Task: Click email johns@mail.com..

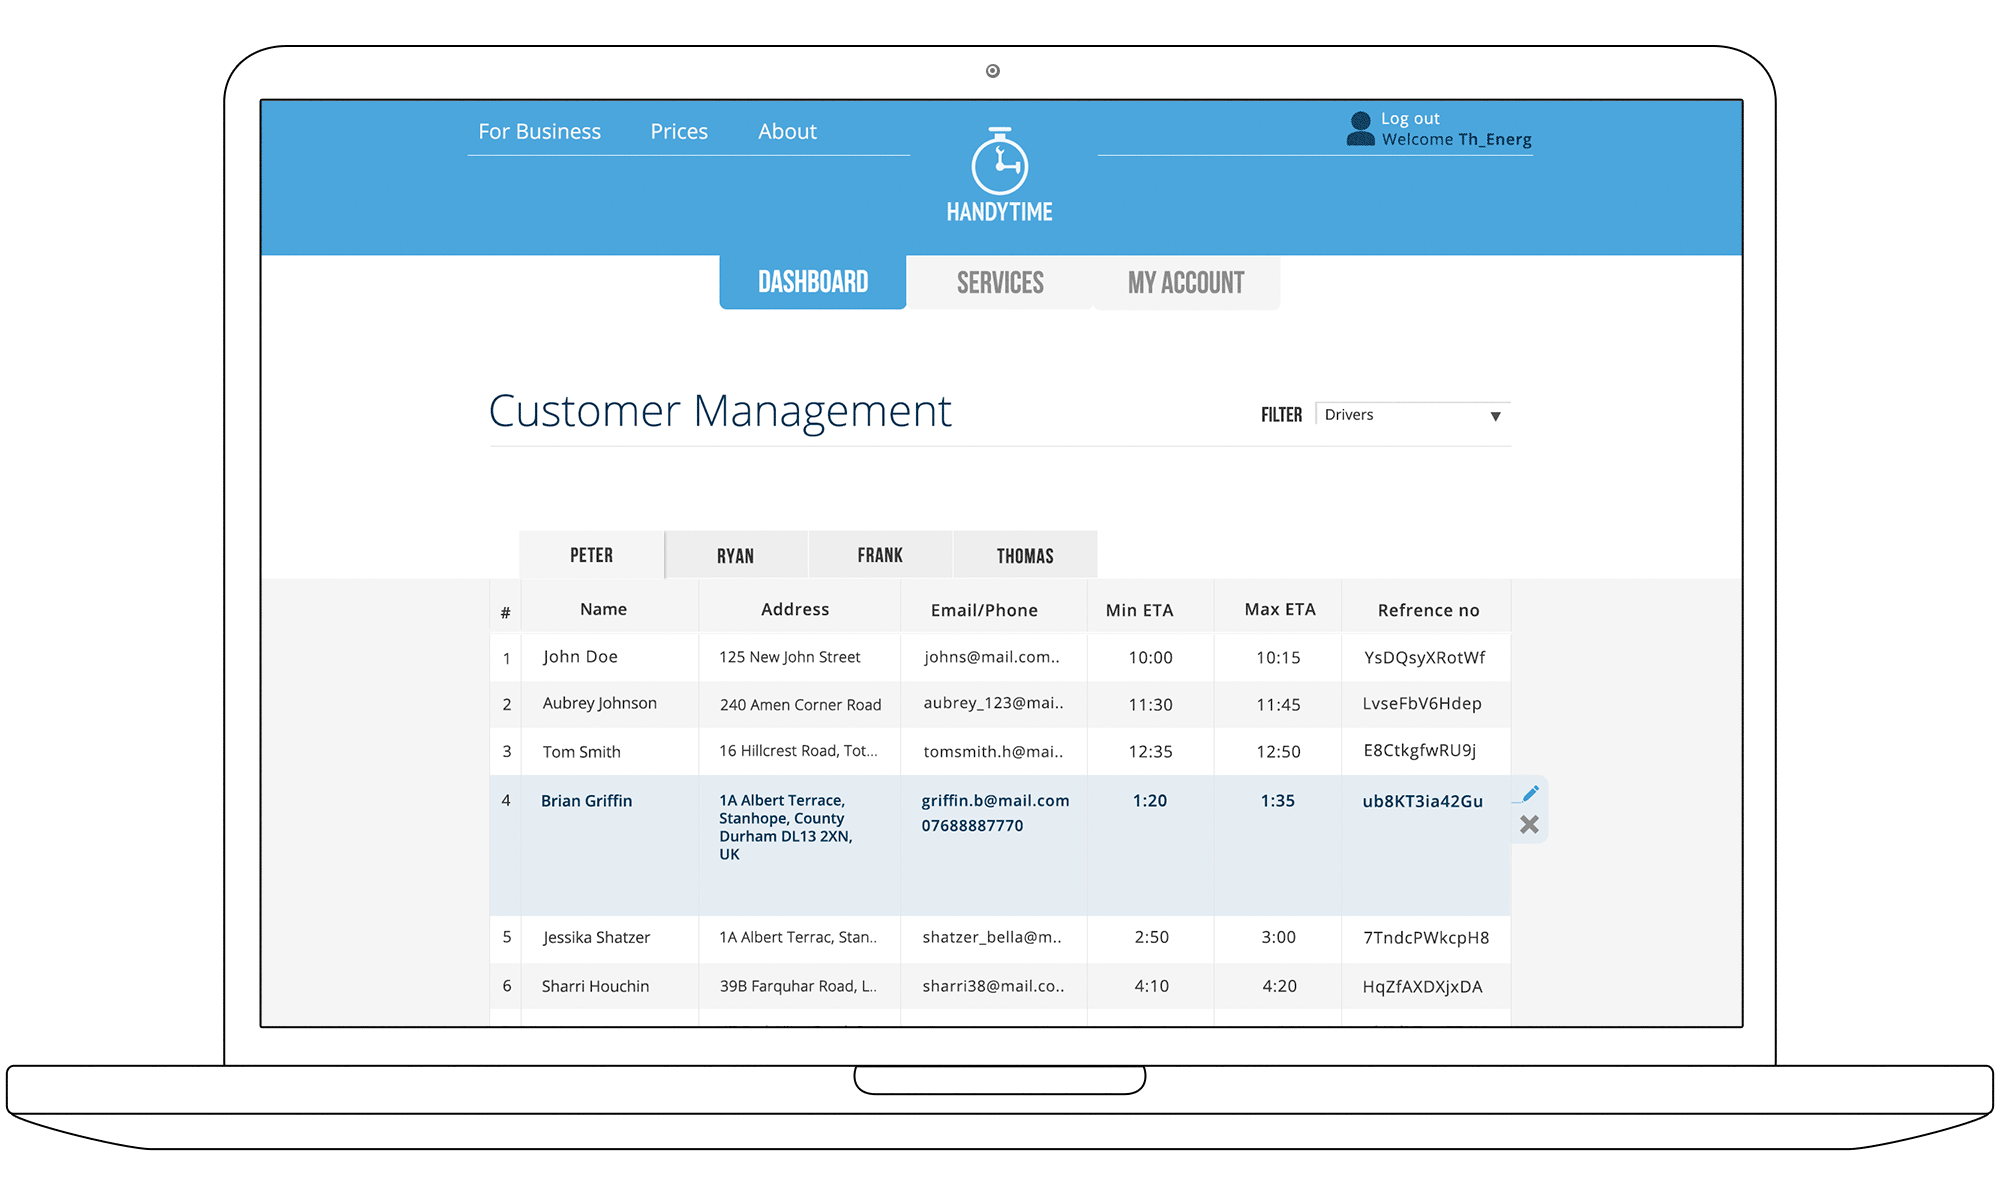Action: pos(991,657)
